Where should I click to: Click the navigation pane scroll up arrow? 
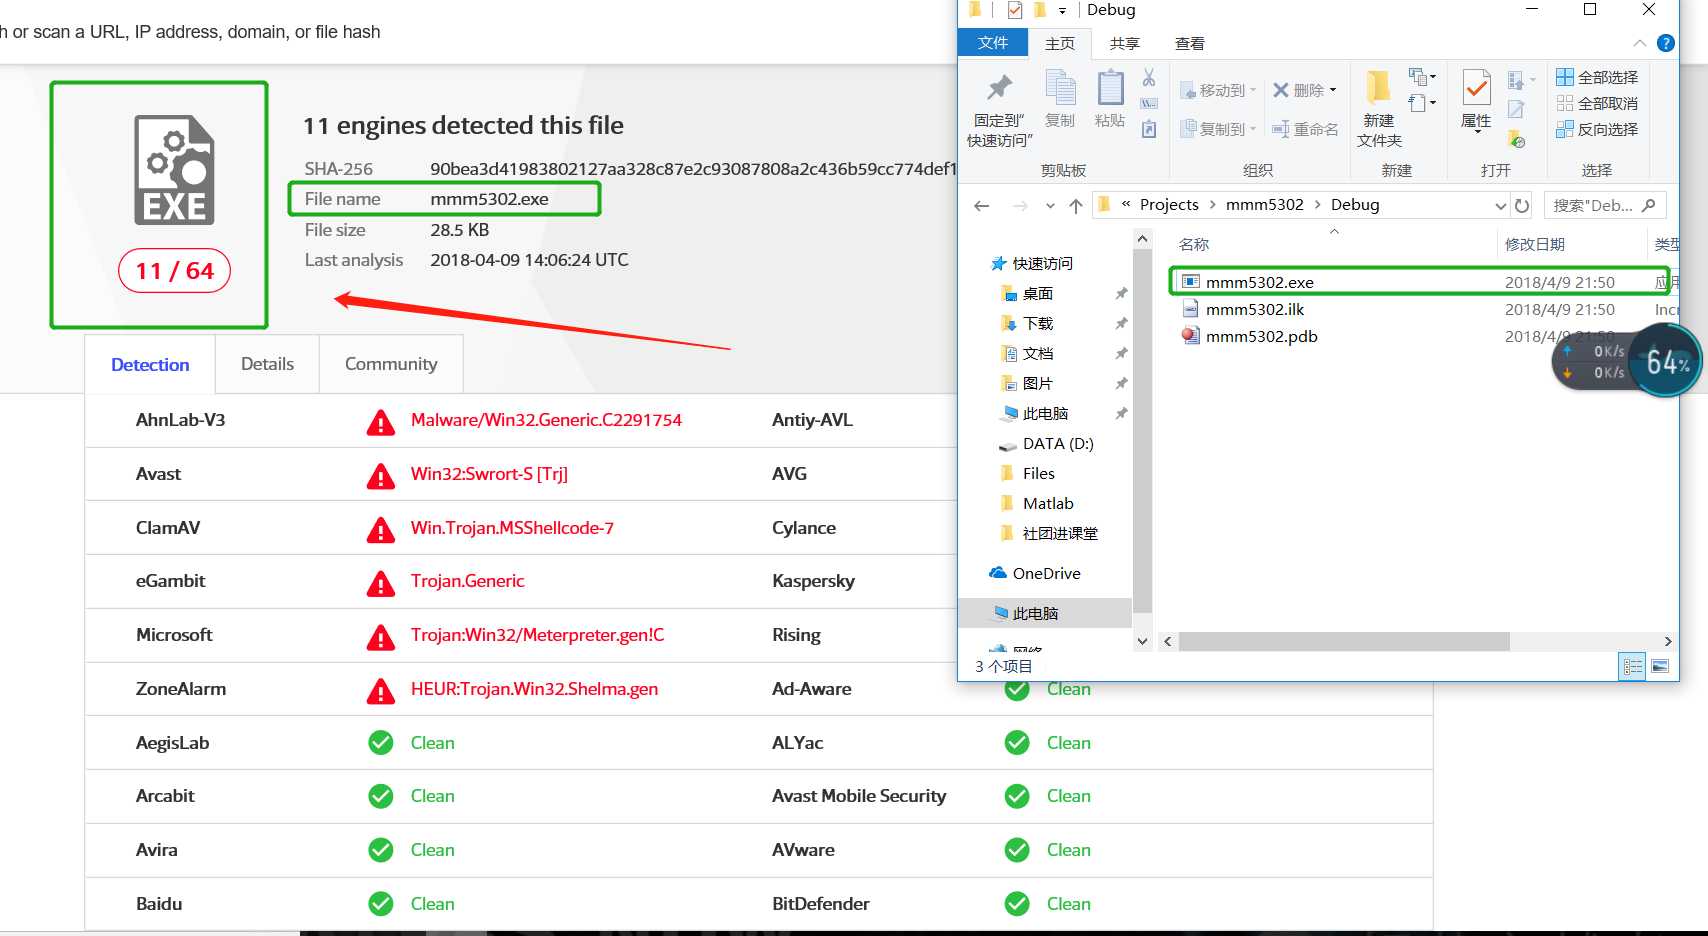[1142, 239]
